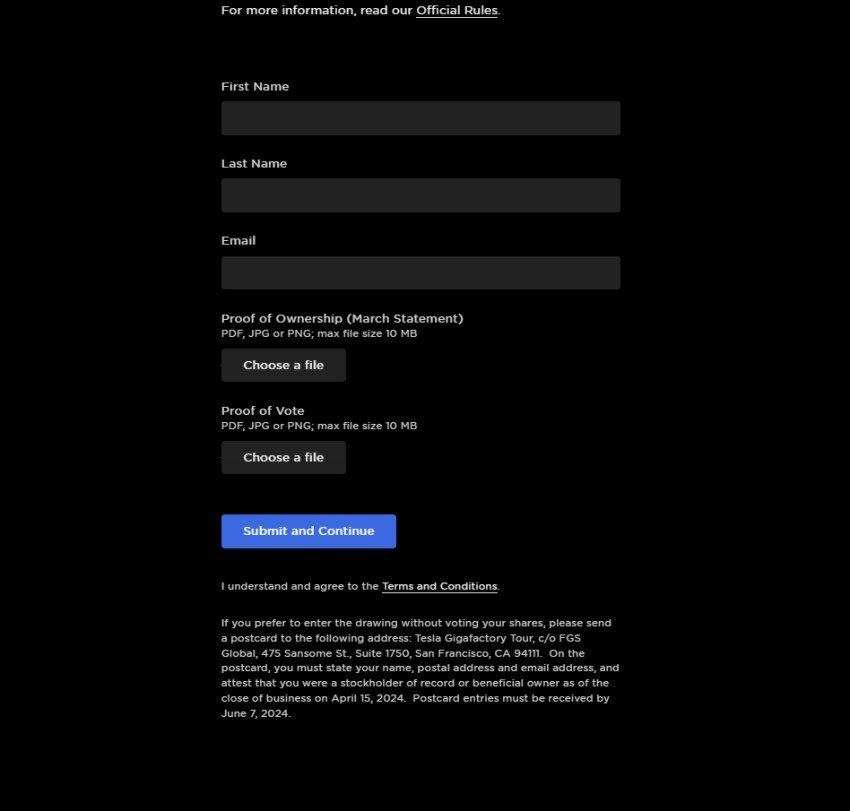Click the file format hint under Proof of Ownership
The width and height of the screenshot is (850, 811).
click(319, 333)
